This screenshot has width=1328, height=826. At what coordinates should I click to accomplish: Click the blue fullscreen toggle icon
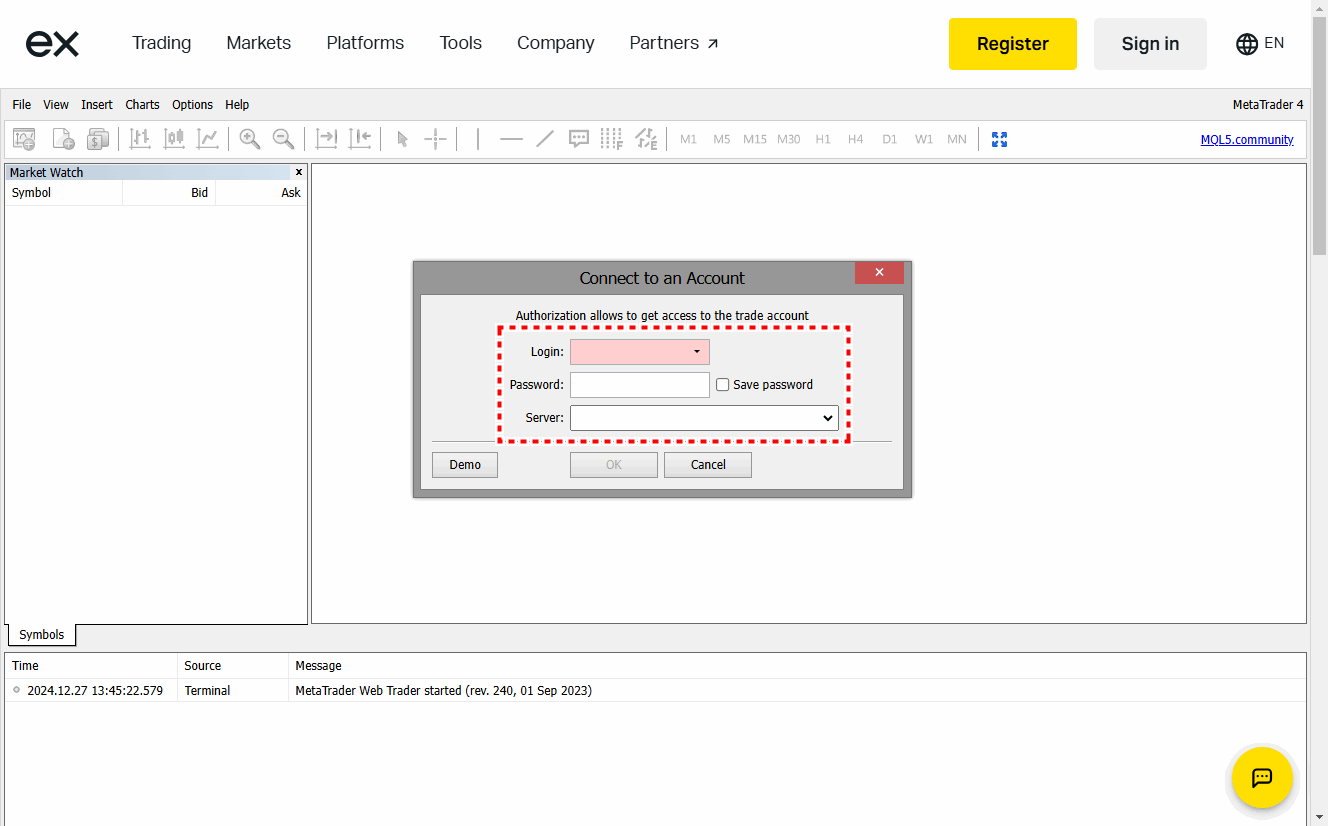tap(999, 139)
